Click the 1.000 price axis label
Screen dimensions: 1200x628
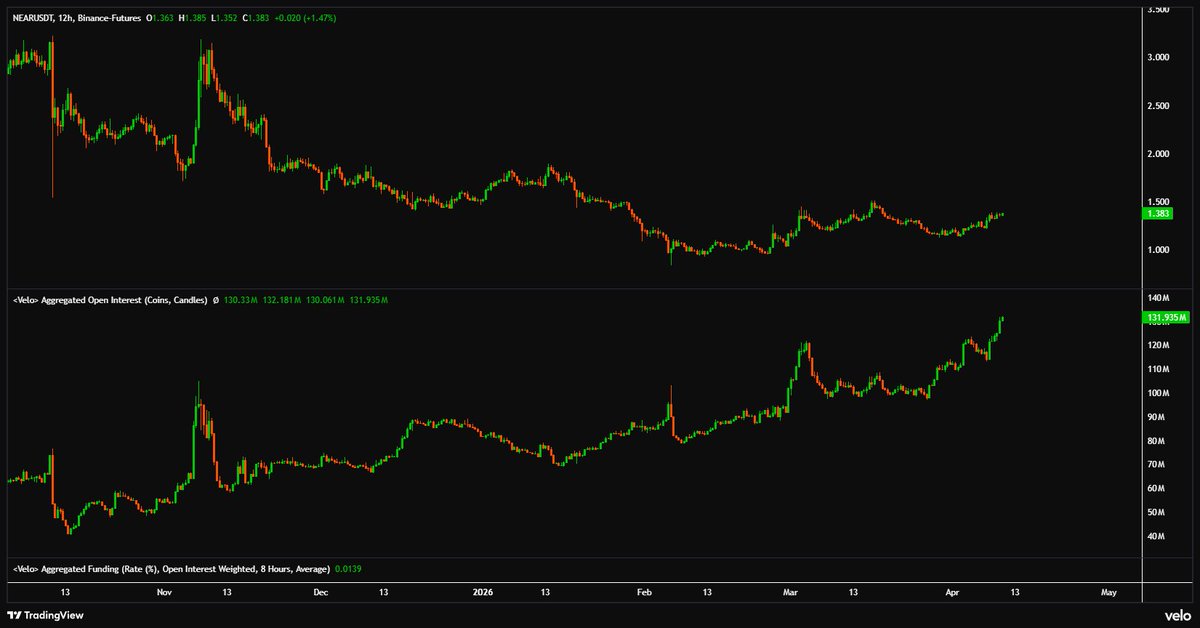coord(1160,250)
